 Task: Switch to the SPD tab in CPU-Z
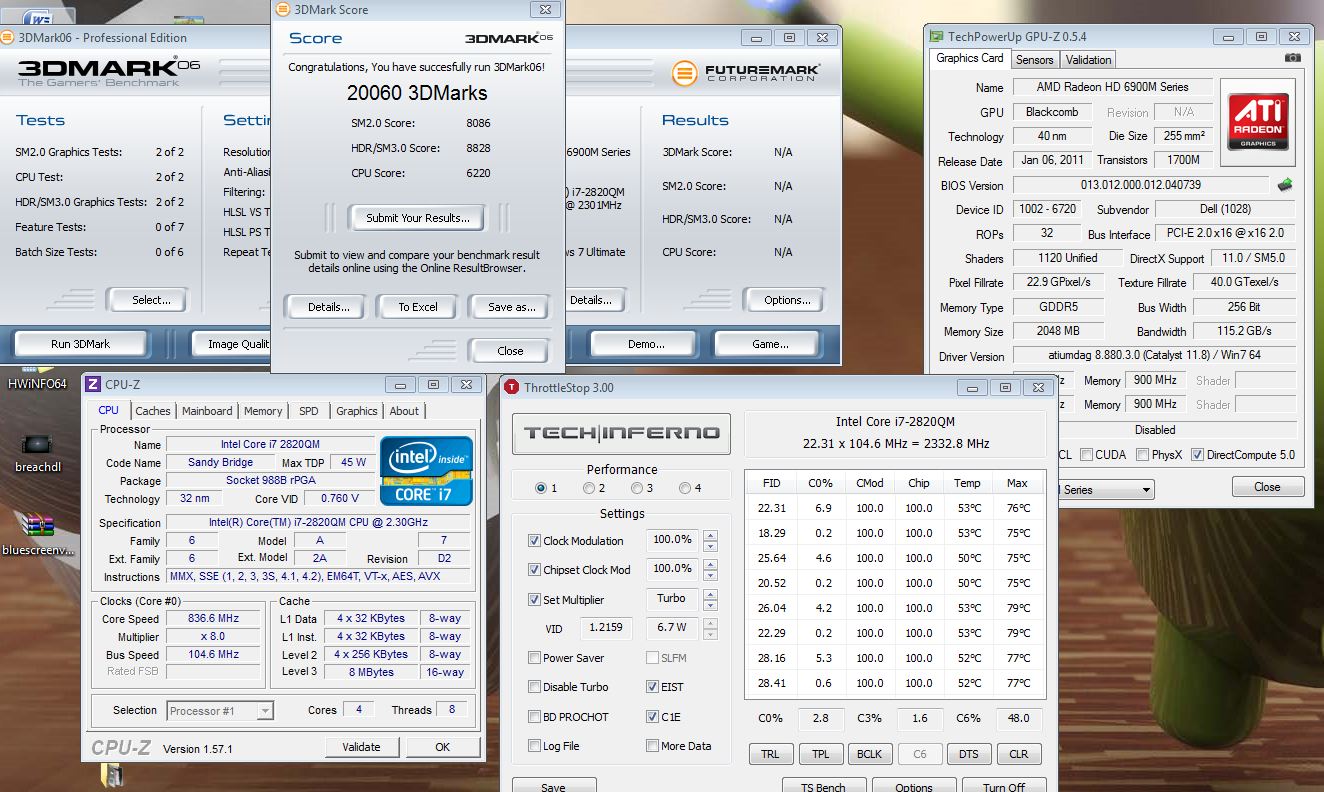309,411
